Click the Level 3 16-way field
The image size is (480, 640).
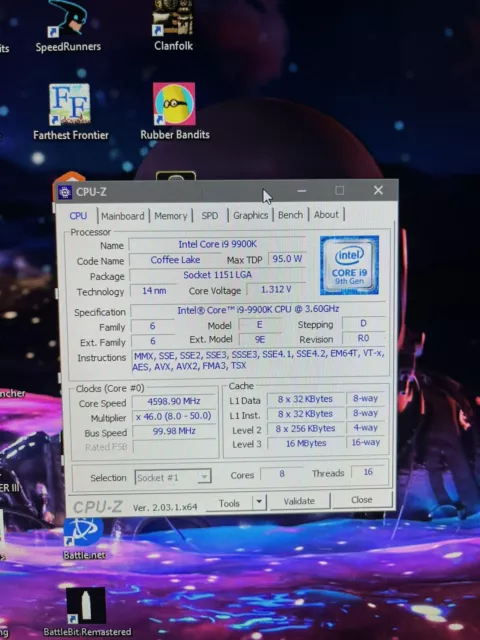(x=366, y=442)
